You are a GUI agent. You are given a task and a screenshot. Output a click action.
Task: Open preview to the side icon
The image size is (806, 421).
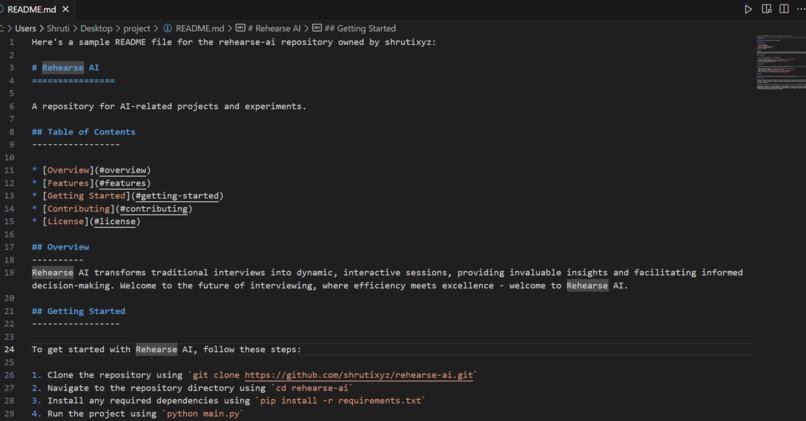(x=766, y=9)
